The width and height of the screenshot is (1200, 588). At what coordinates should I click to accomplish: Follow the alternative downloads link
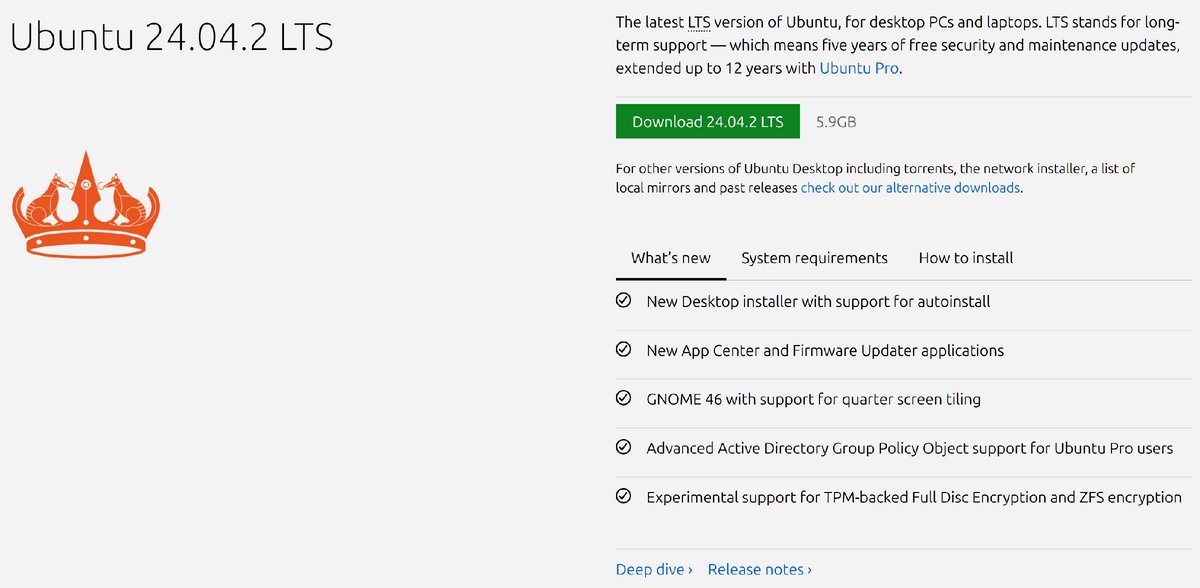pos(910,188)
